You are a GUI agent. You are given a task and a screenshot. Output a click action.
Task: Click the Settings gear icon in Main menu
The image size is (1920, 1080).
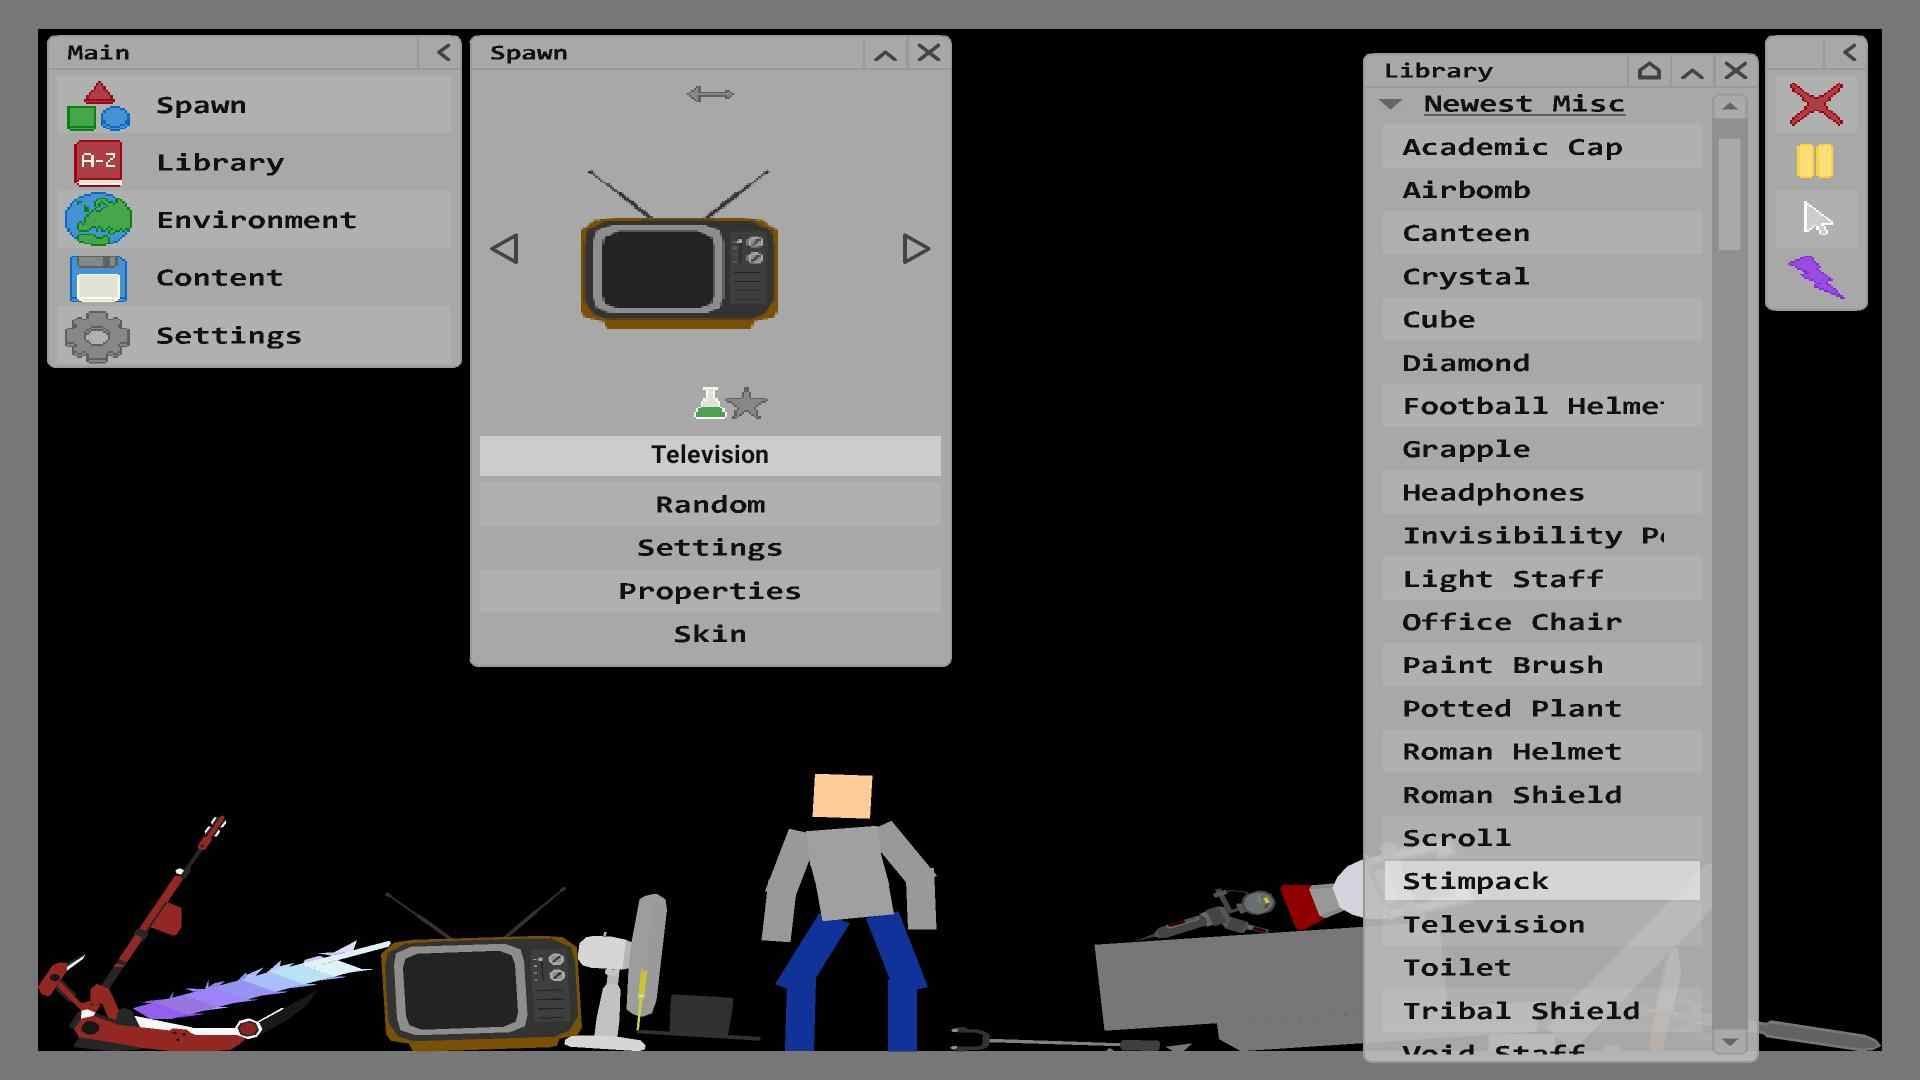click(x=99, y=335)
